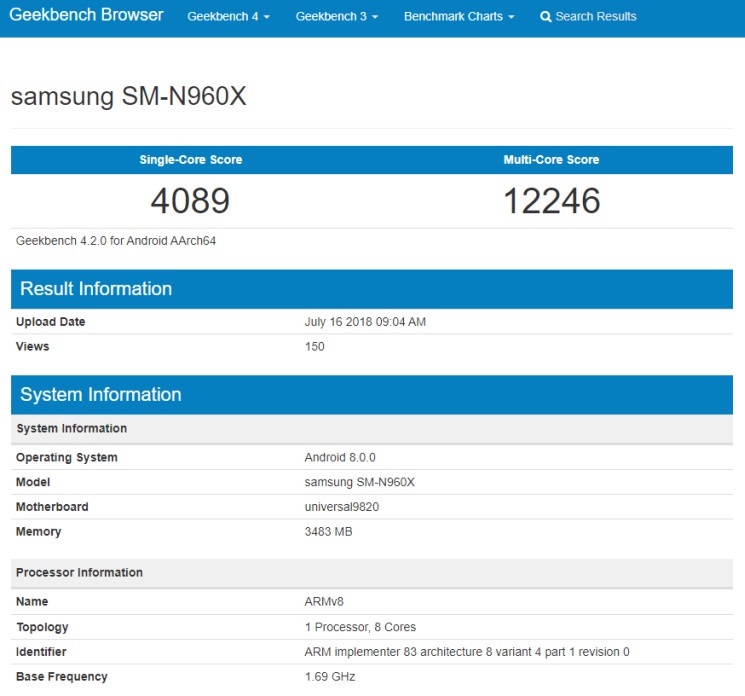Select the Multi-Core Score header
The image size is (745, 696).
tap(551, 160)
